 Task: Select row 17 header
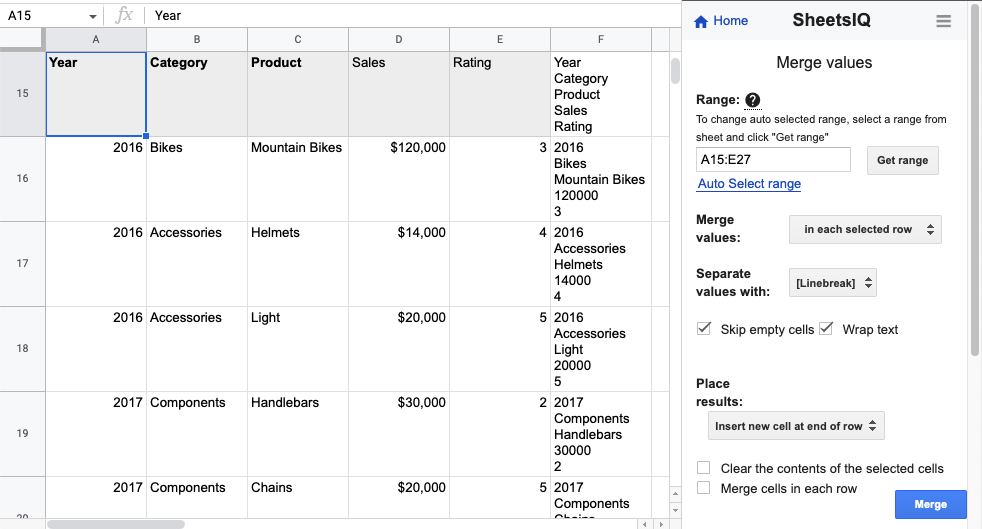click(23, 264)
